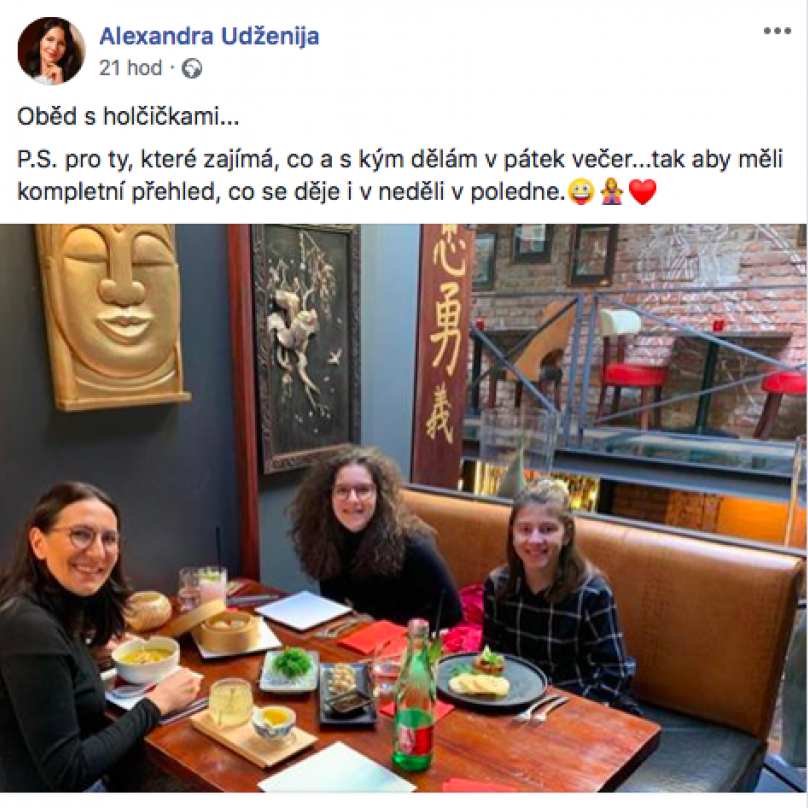Open Alexandra Udženija's profile picture

click(x=52, y=50)
